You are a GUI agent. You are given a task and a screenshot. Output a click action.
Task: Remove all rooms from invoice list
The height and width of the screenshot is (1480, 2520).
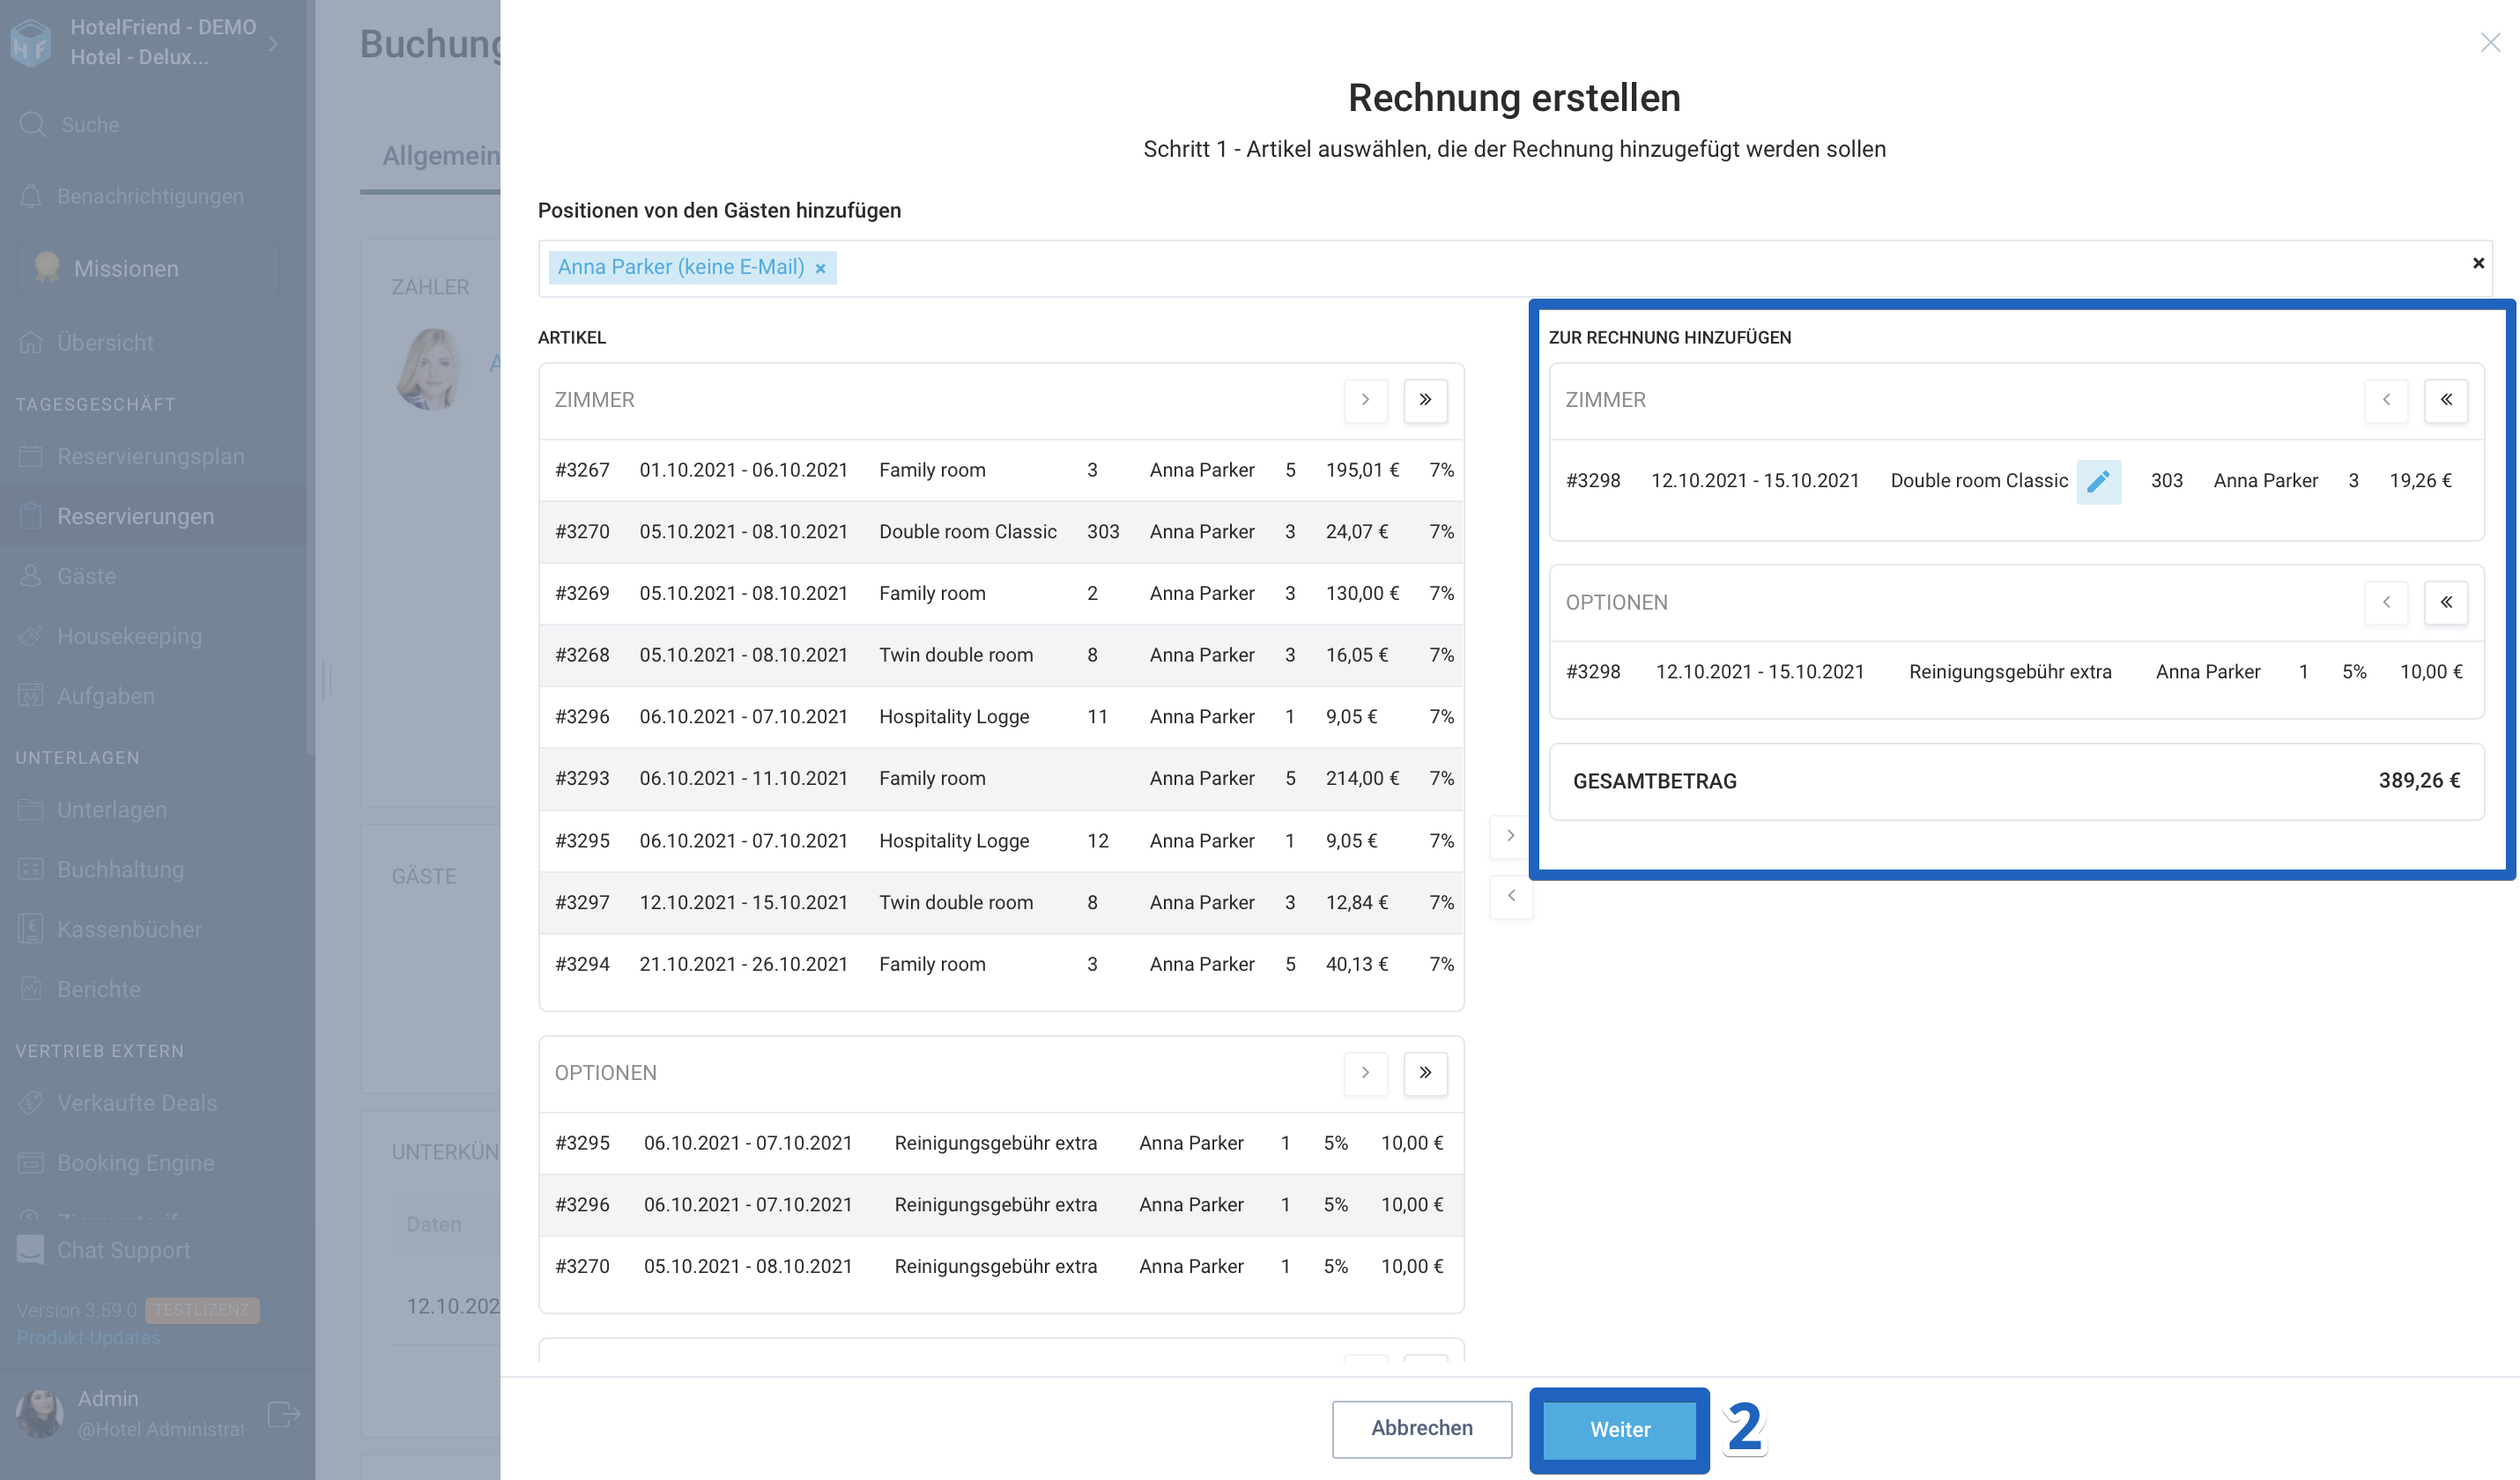(x=2445, y=400)
